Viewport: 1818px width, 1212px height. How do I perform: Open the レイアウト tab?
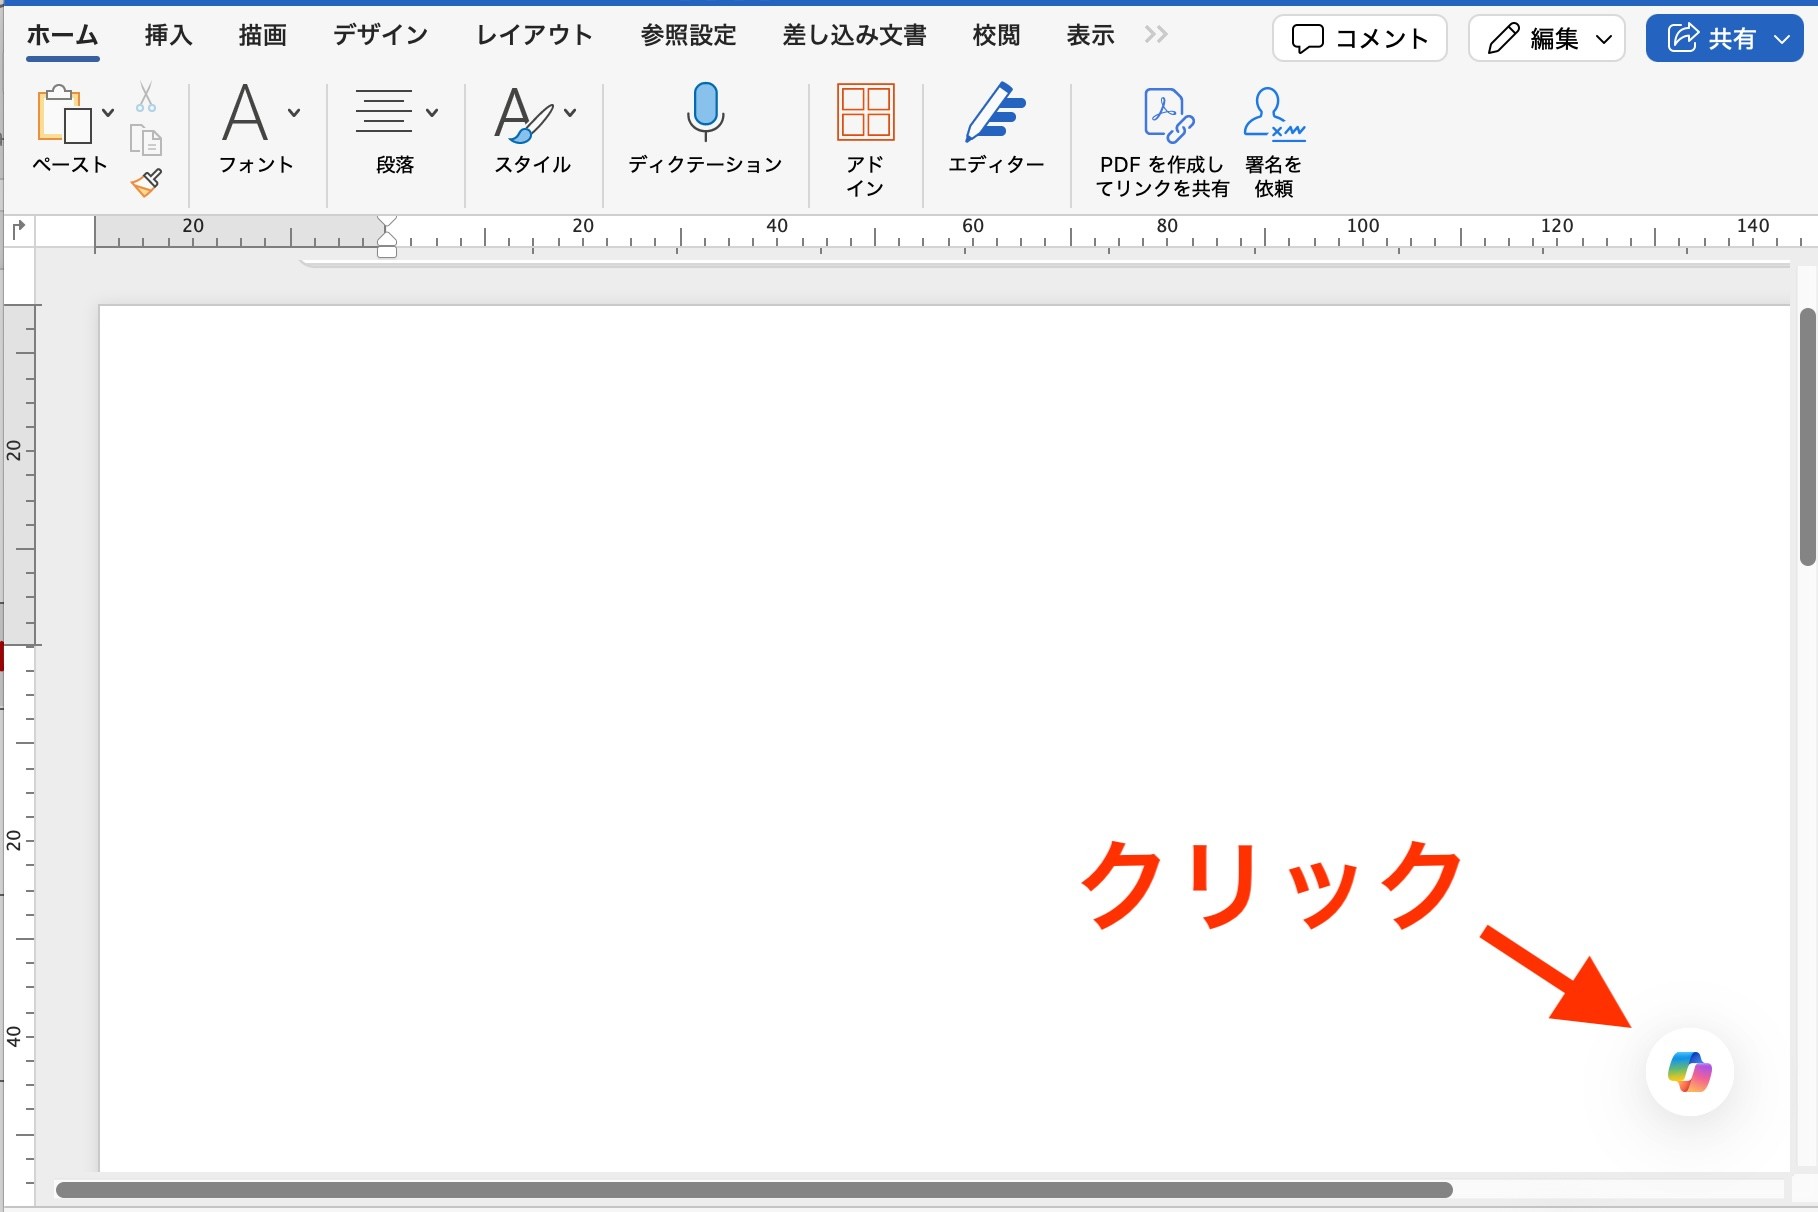pos(534,36)
